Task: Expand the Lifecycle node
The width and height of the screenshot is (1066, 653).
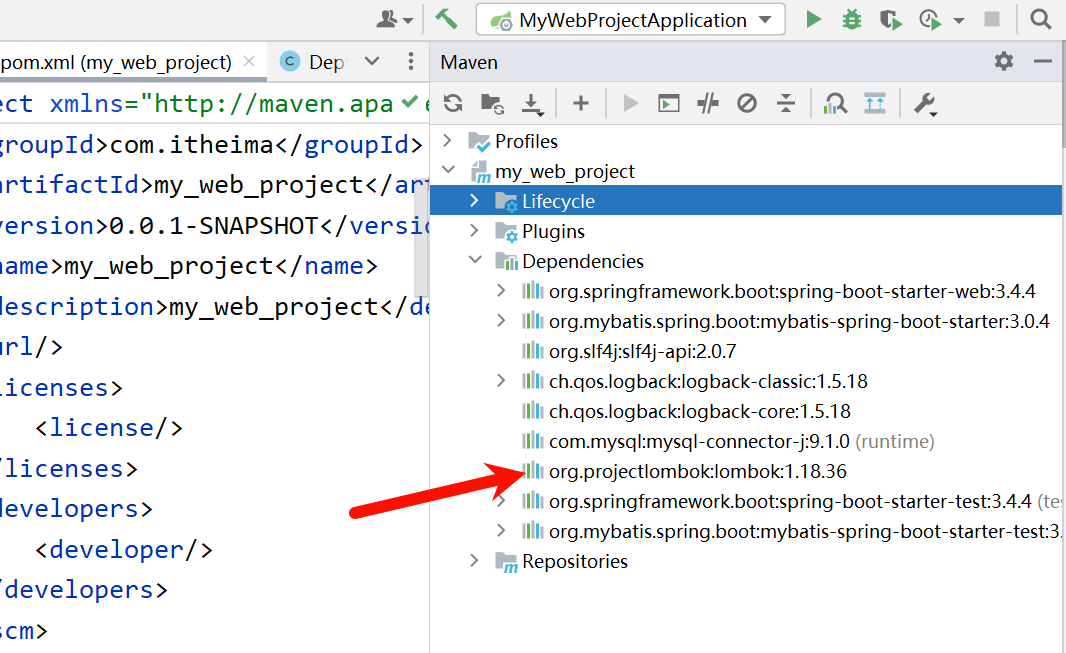Action: [x=475, y=200]
